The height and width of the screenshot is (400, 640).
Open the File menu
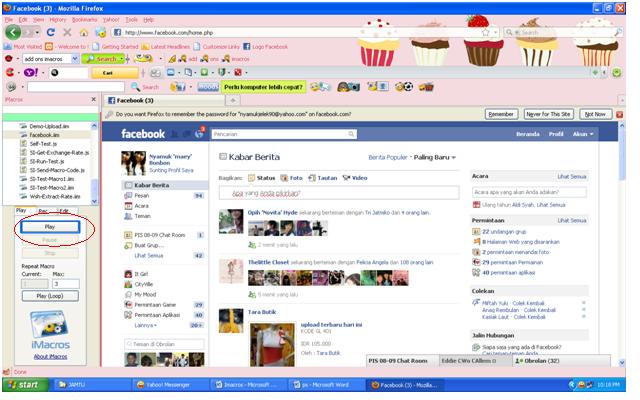point(9,20)
